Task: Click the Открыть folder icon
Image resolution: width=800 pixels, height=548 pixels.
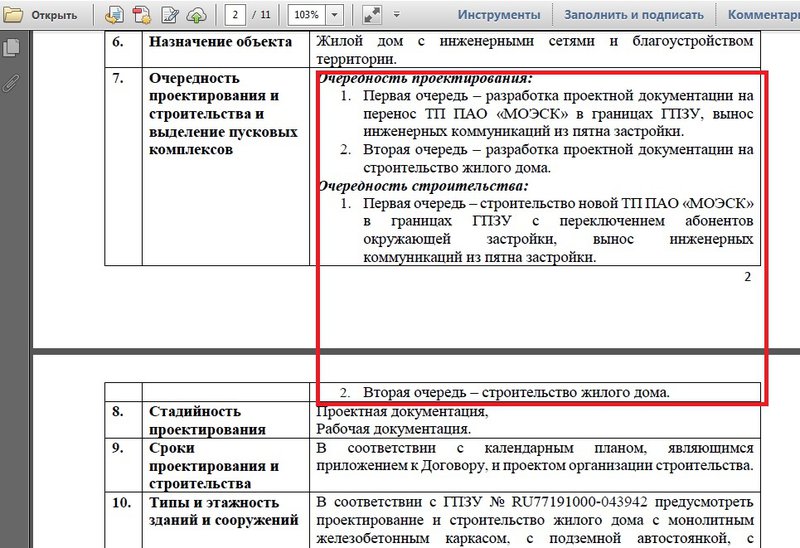Action: (x=13, y=15)
